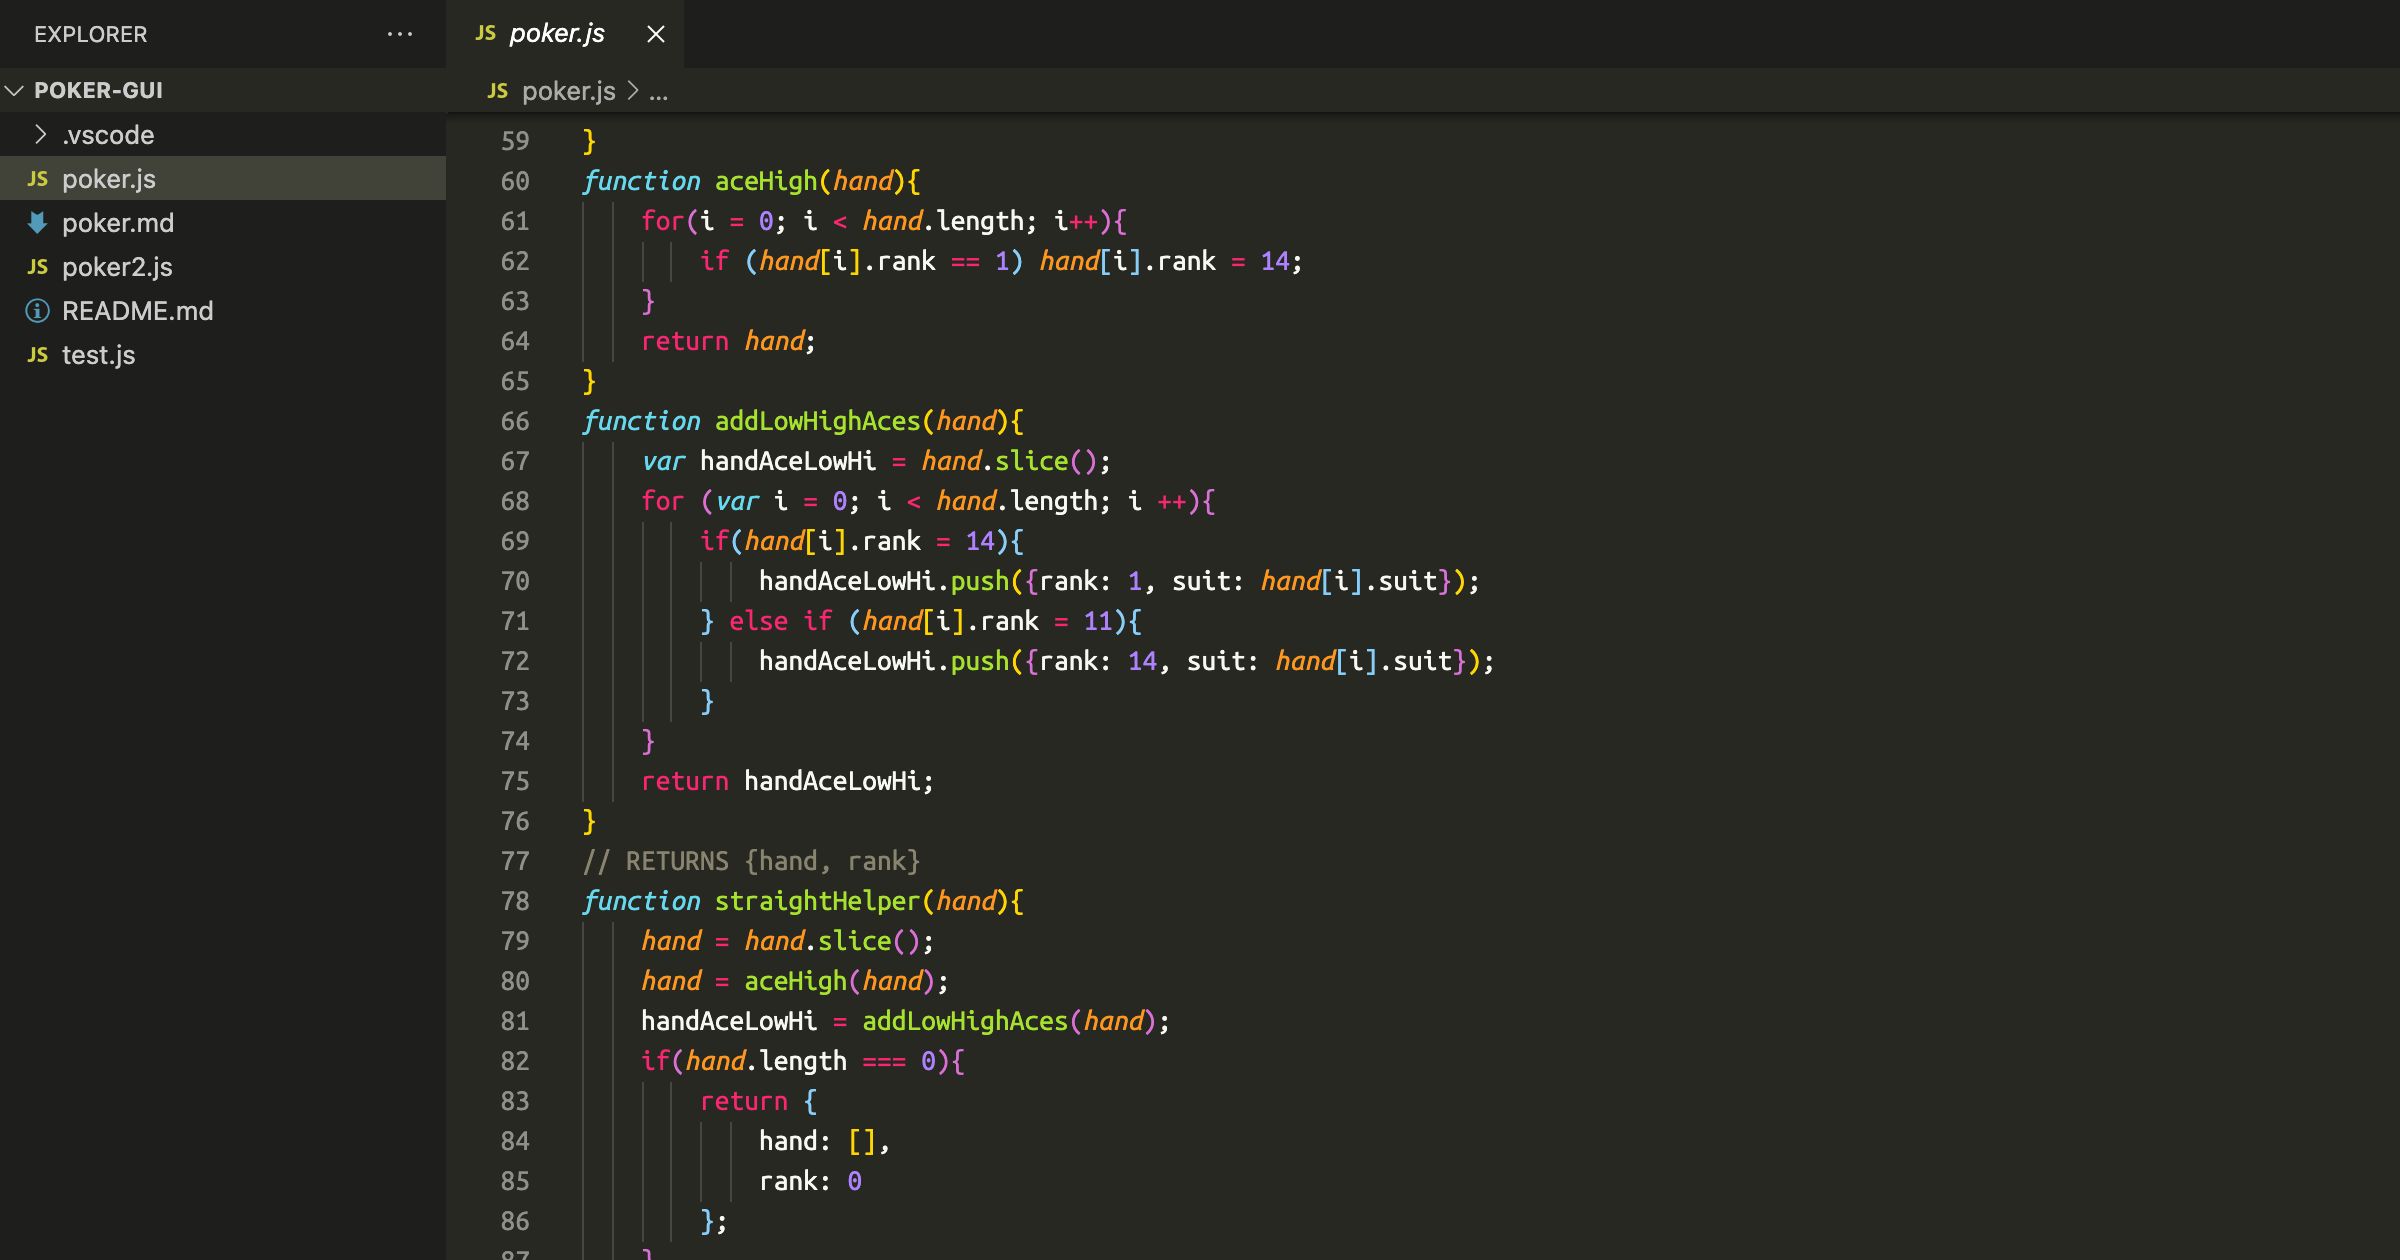Expand the breadcrumb ellipsis after poker.js
The image size is (2400, 1260).
pyautogui.click(x=659, y=91)
